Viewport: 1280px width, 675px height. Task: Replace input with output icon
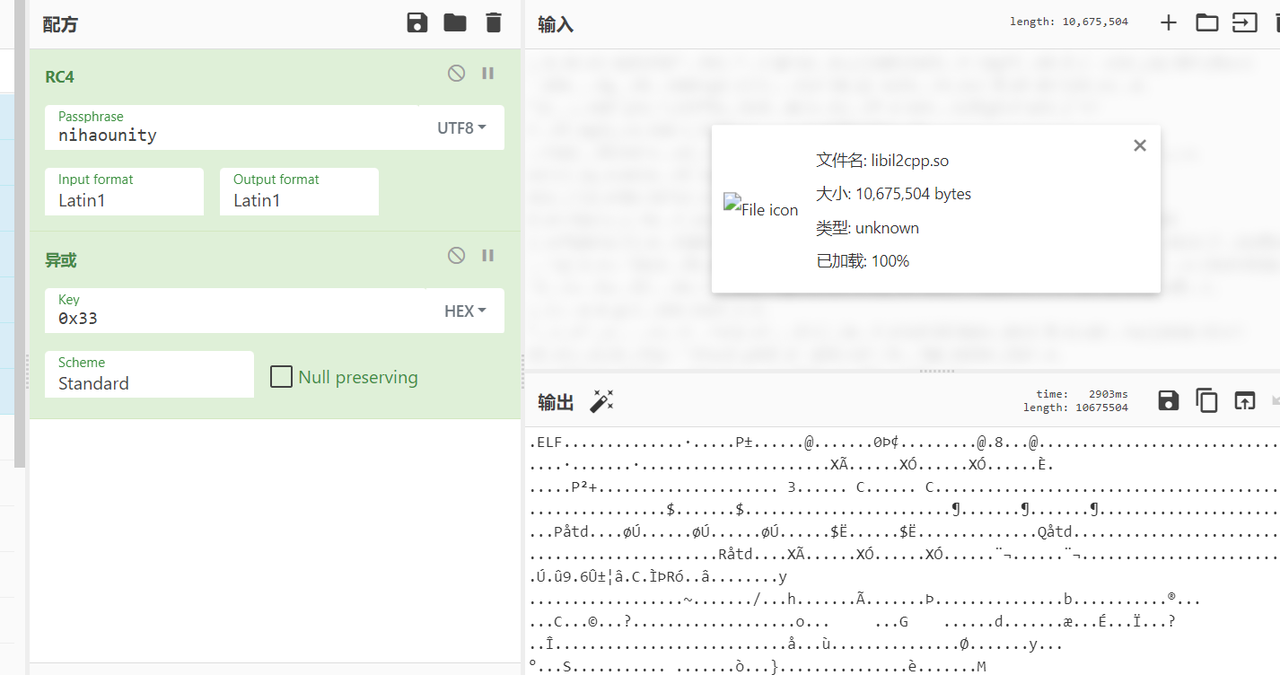point(1244,401)
